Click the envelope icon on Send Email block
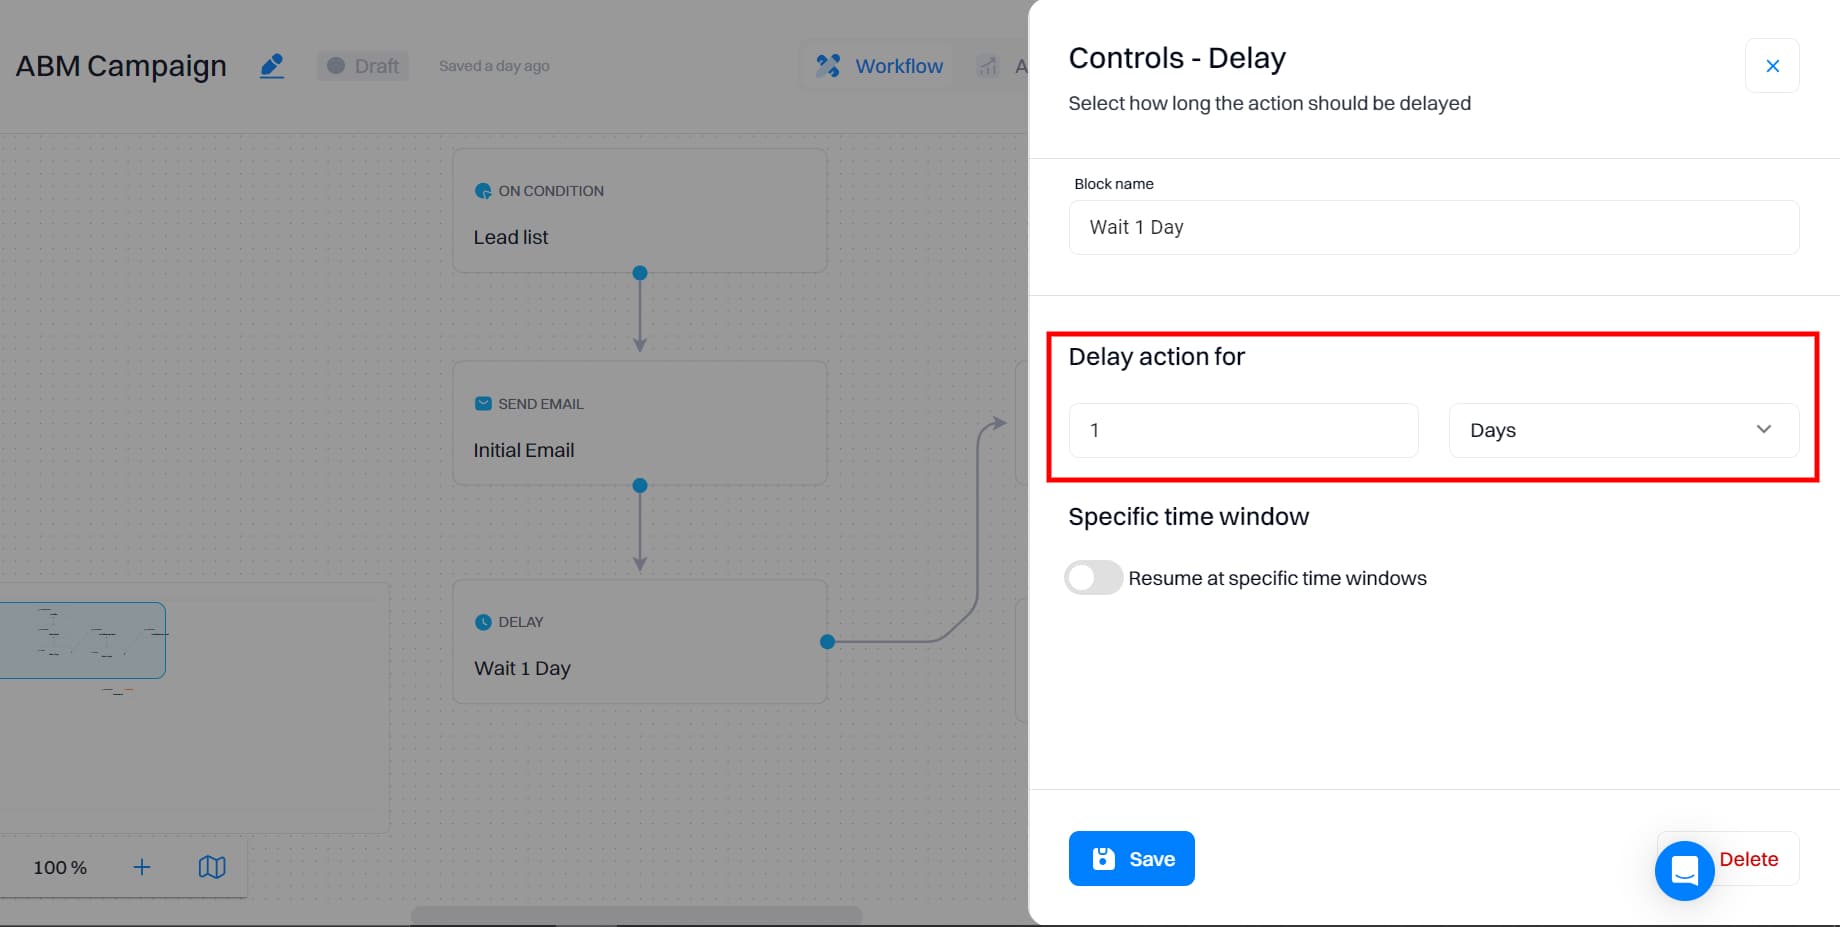 pyautogui.click(x=483, y=403)
